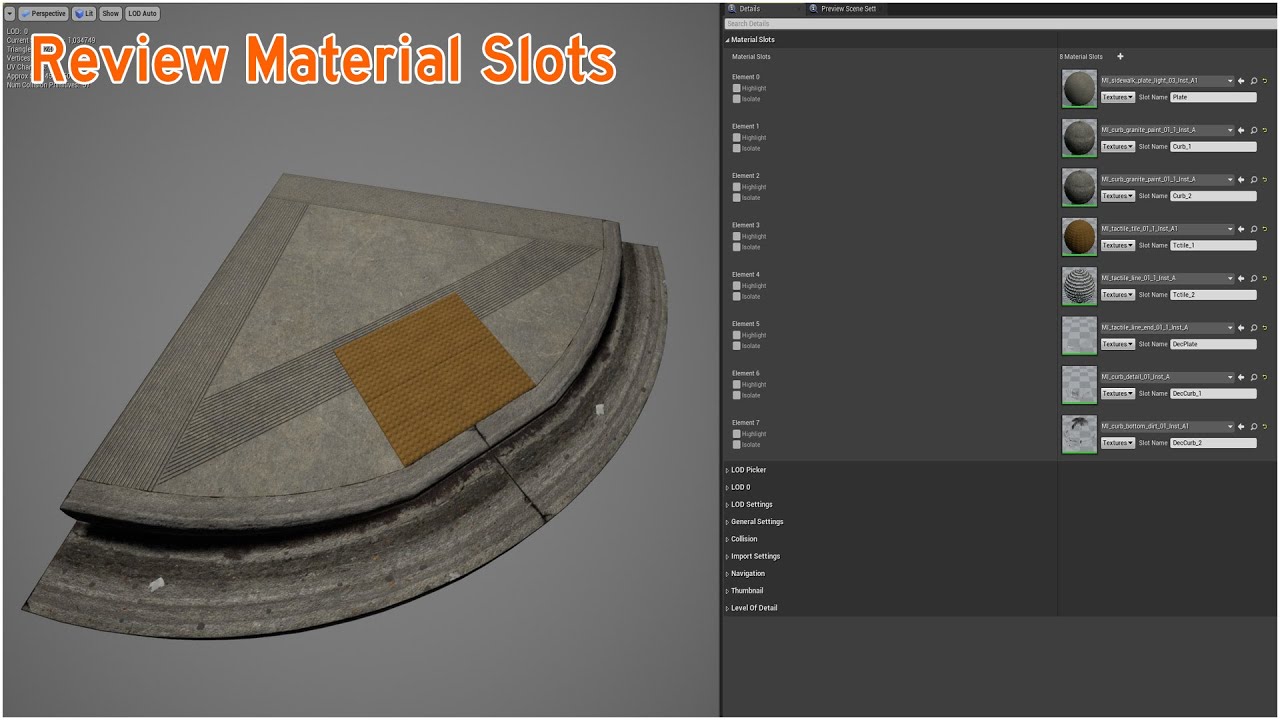Browse to DecCurb_2 material with magnifier

(x=1253, y=427)
